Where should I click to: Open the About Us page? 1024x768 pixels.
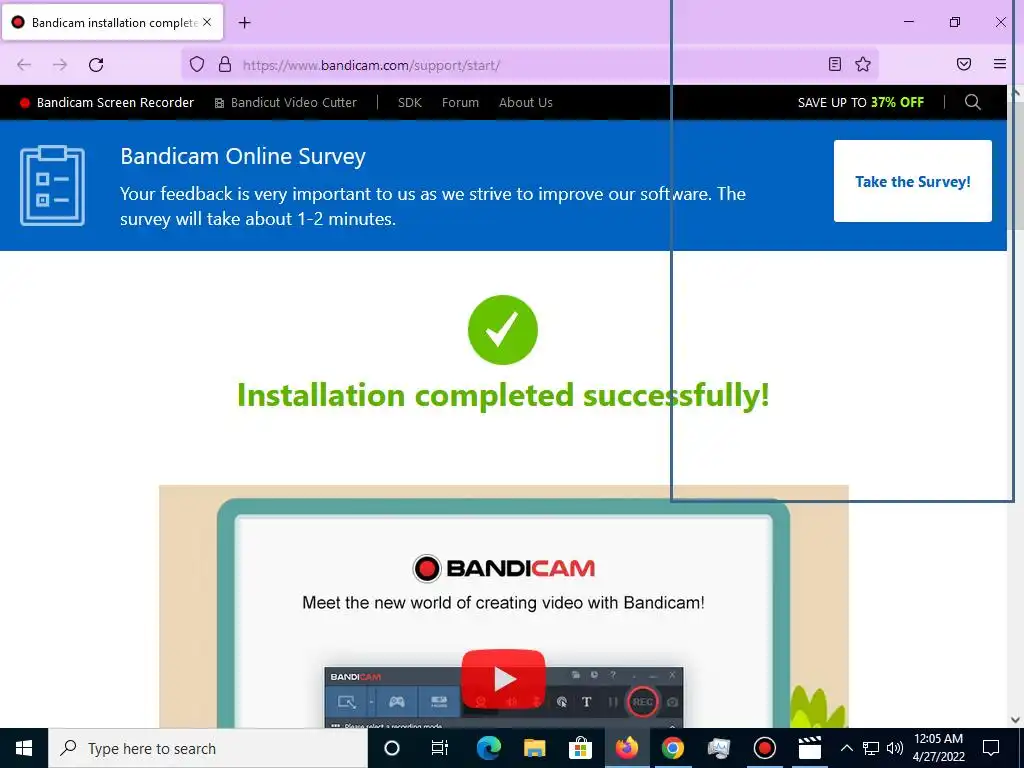pos(526,103)
